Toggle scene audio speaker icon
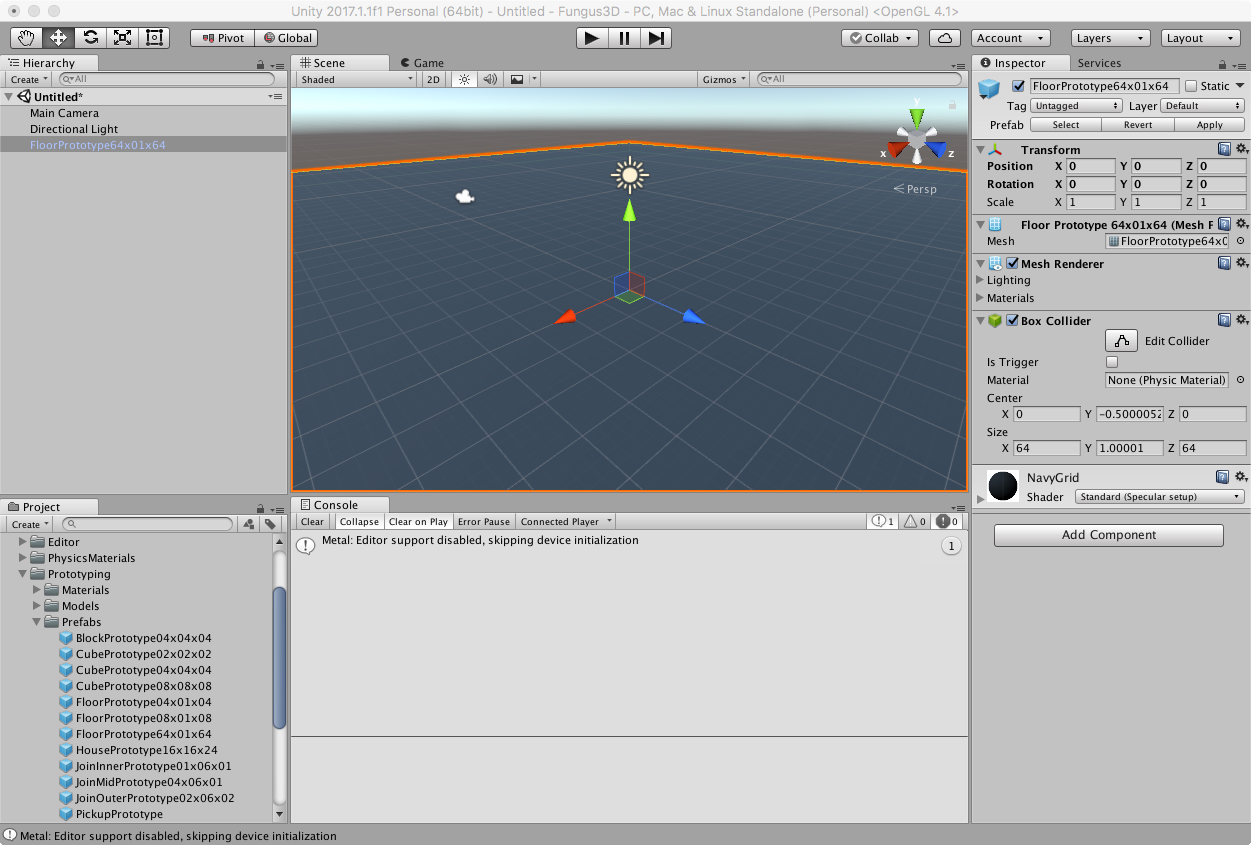This screenshot has height=845, width=1251. click(x=490, y=79)
